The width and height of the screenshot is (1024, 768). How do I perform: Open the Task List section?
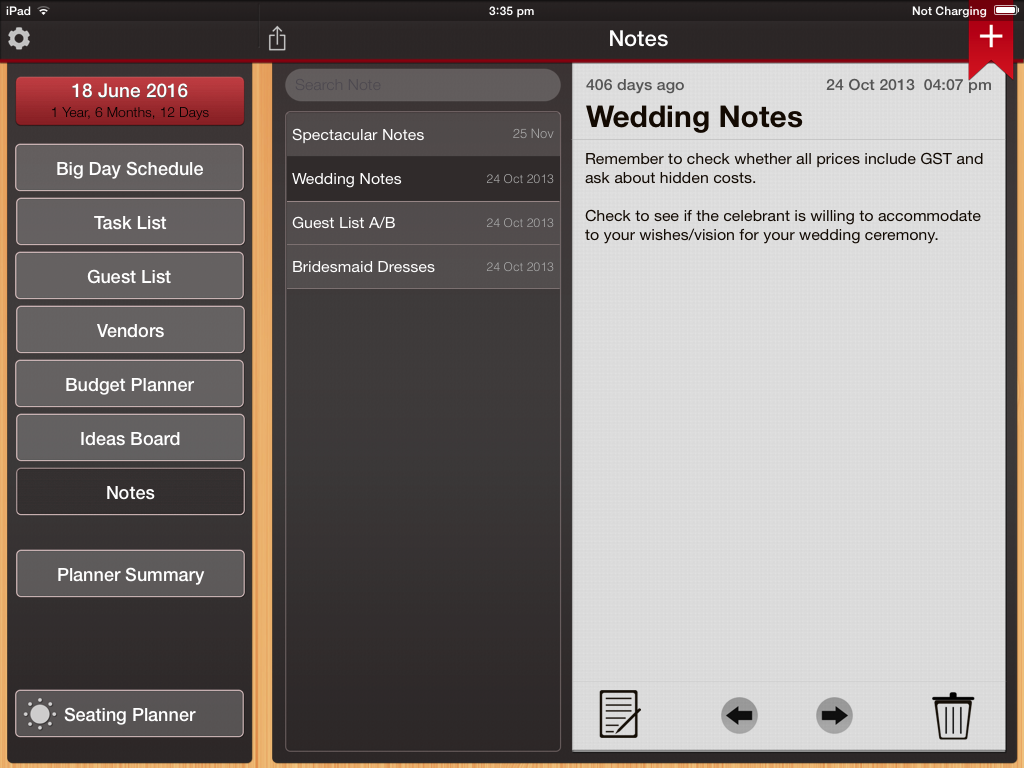tap(130, 223)
